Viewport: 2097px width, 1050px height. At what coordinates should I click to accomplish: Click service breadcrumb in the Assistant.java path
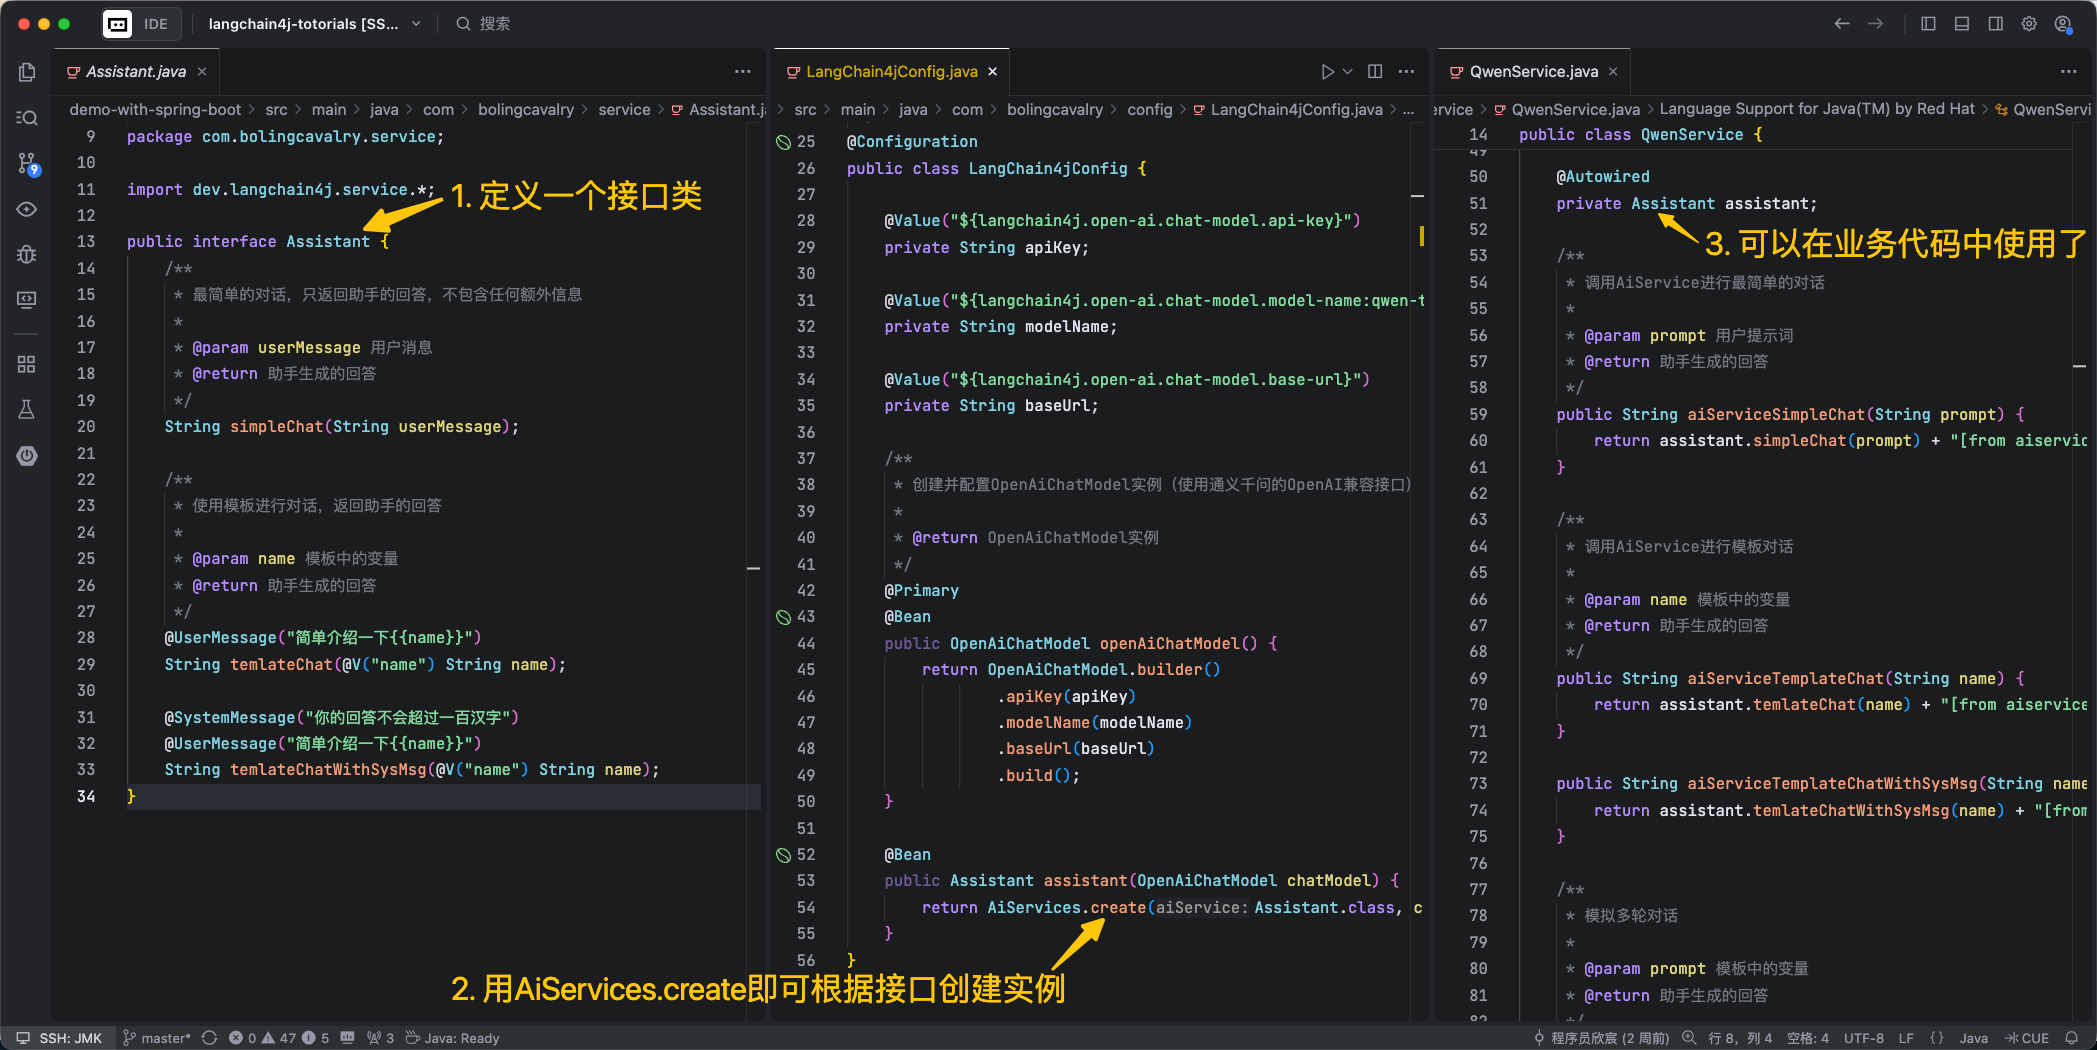[x=624, y=110]
